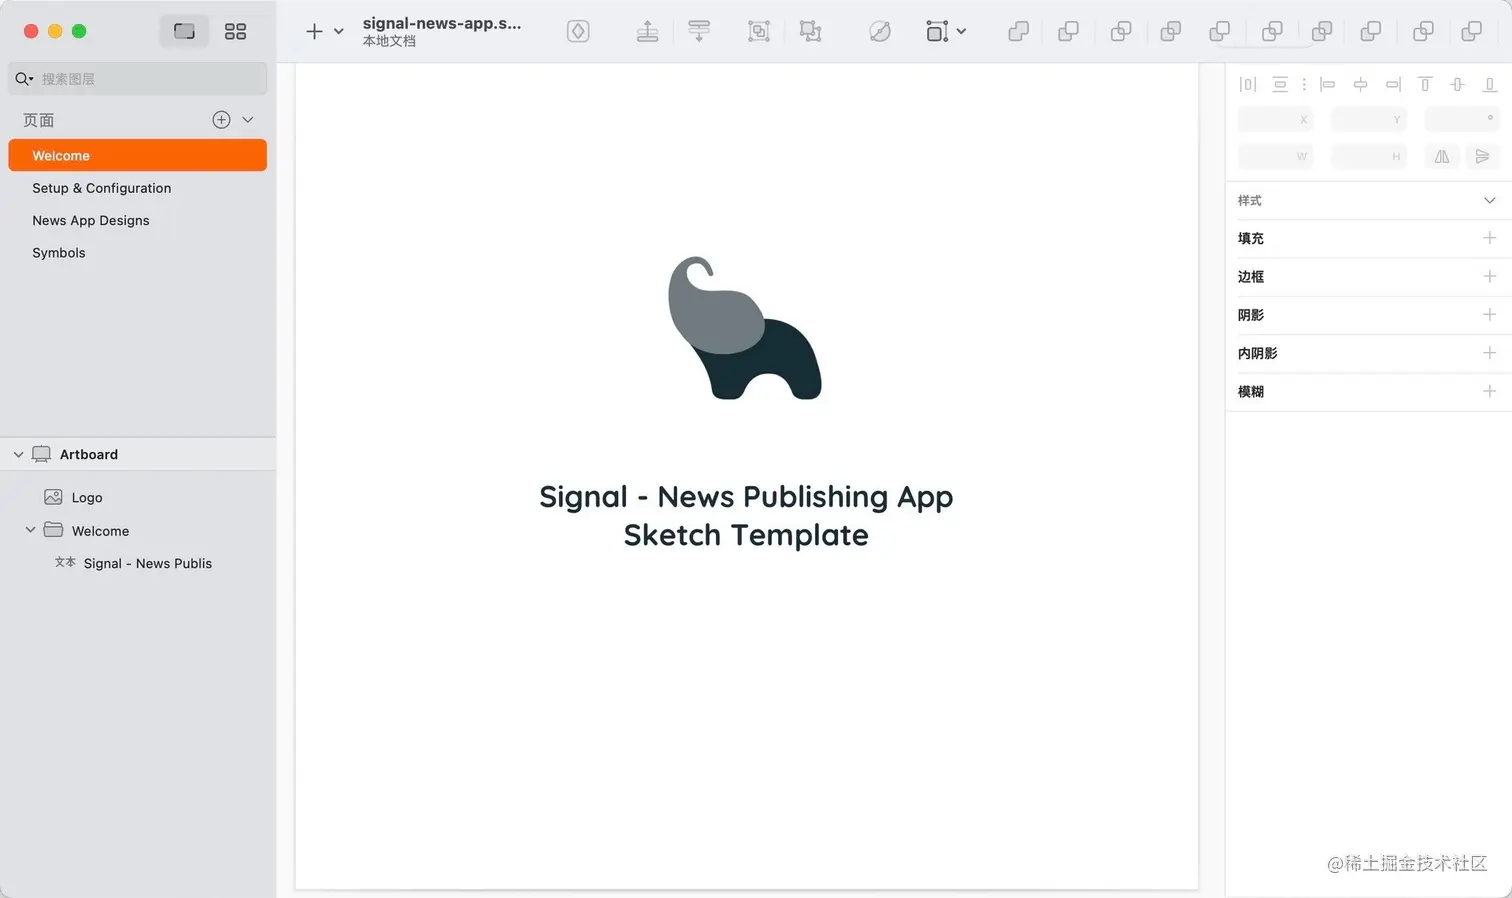
Task: Click the rotation degree input field
Action: (x=1462, y=120)
